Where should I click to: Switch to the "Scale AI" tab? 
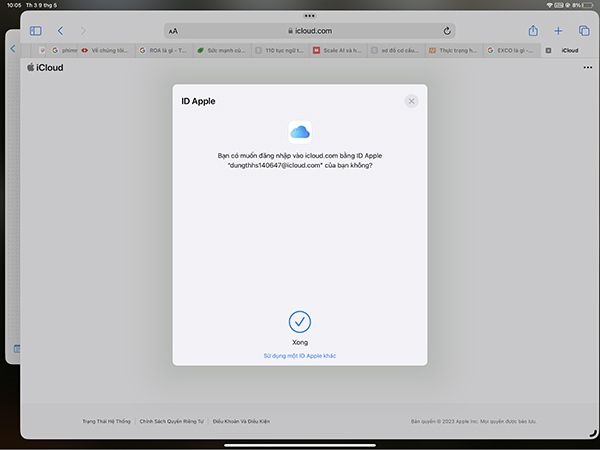pyautogui.click(x=338, y=49)
